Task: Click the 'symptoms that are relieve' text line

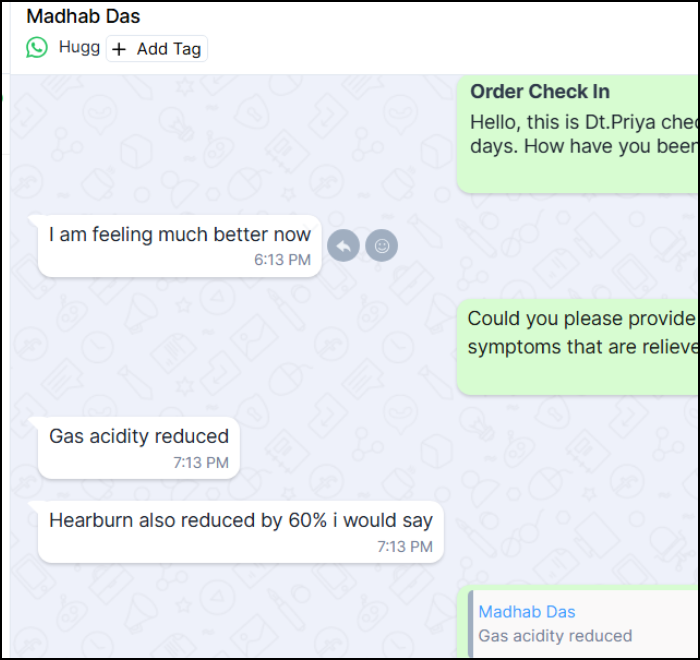Action: click(583, 347)
